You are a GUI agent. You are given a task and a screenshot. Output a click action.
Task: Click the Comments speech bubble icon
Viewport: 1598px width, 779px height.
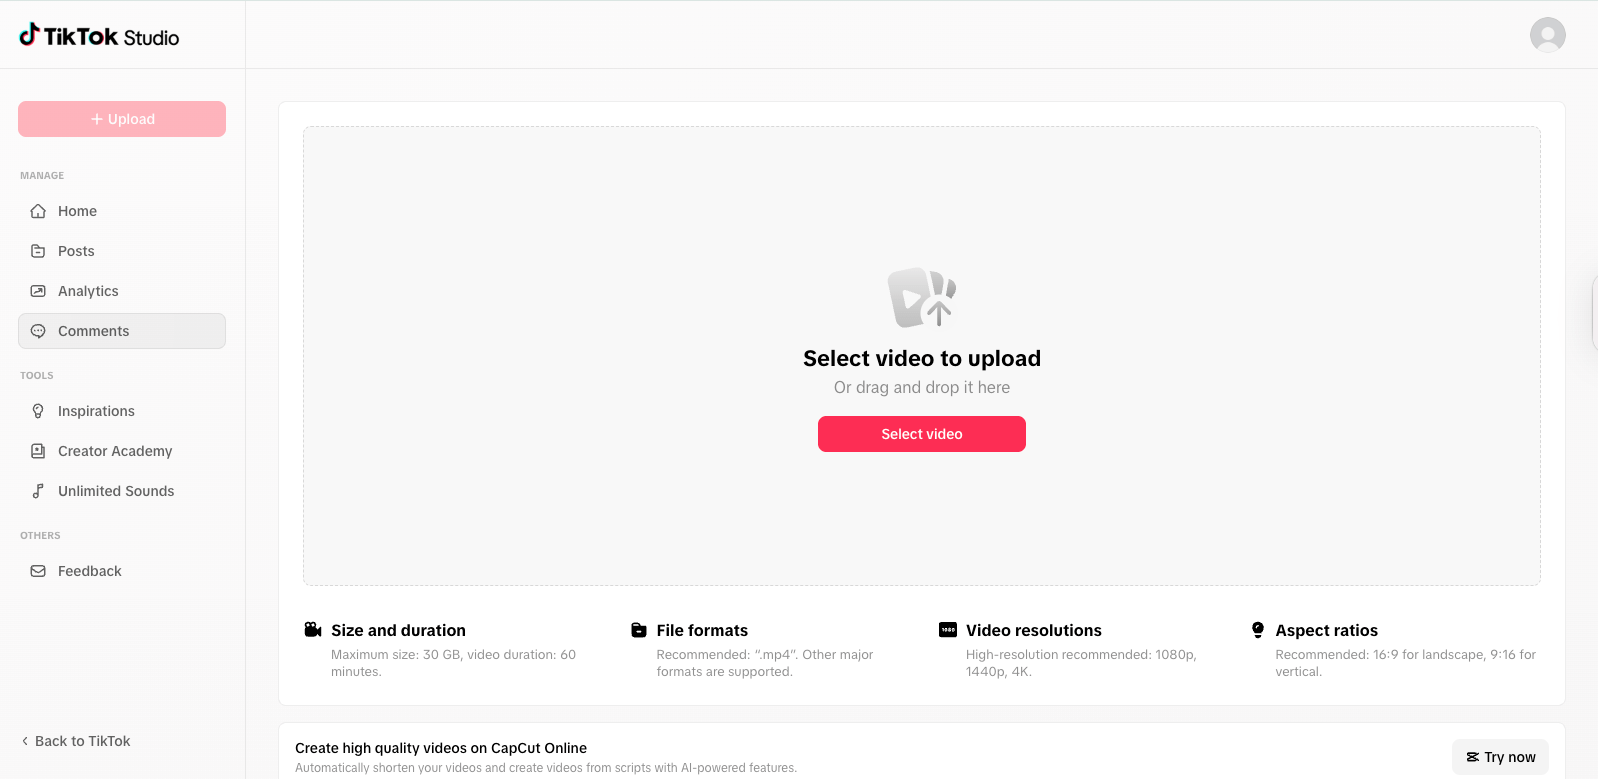(x=38, y=331)
